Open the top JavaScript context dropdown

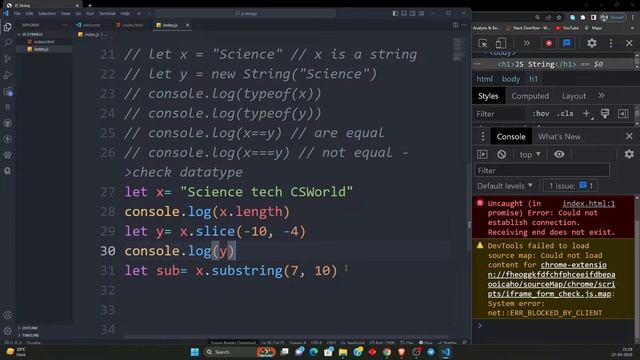tap(530, 154)
